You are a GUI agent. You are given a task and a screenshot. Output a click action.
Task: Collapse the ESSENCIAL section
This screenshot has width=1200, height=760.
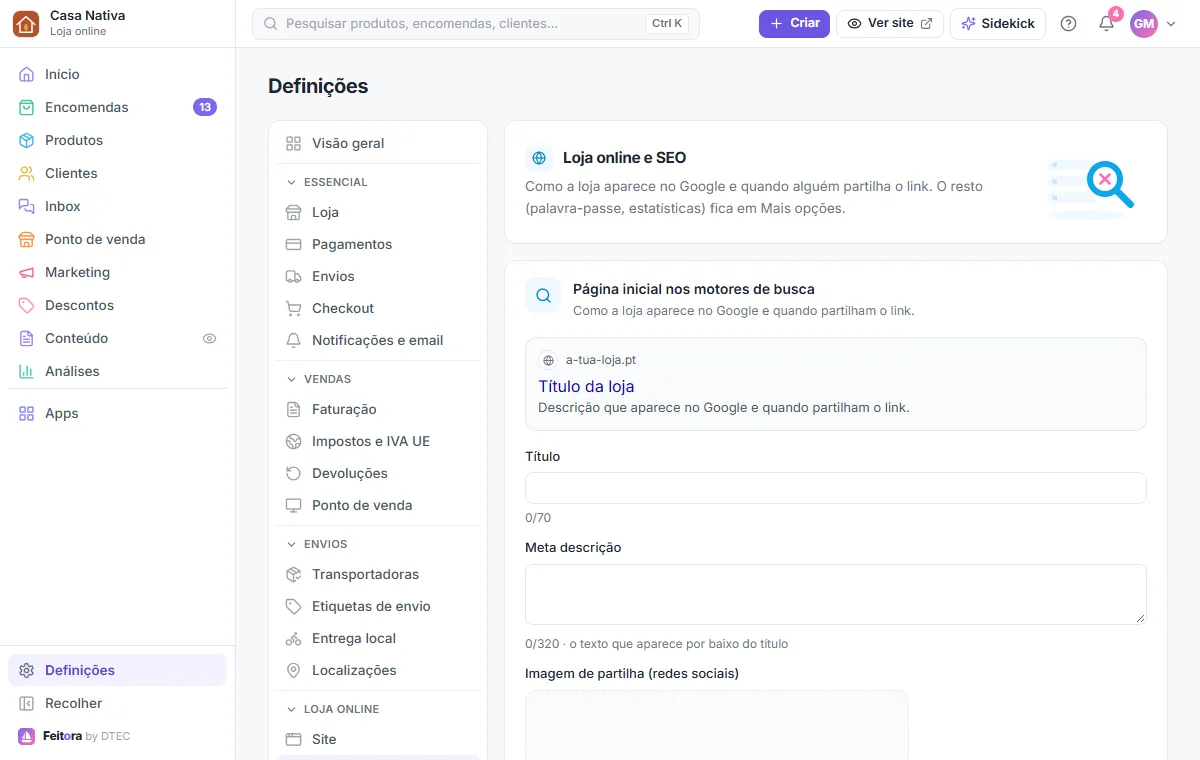pos(378,182)
